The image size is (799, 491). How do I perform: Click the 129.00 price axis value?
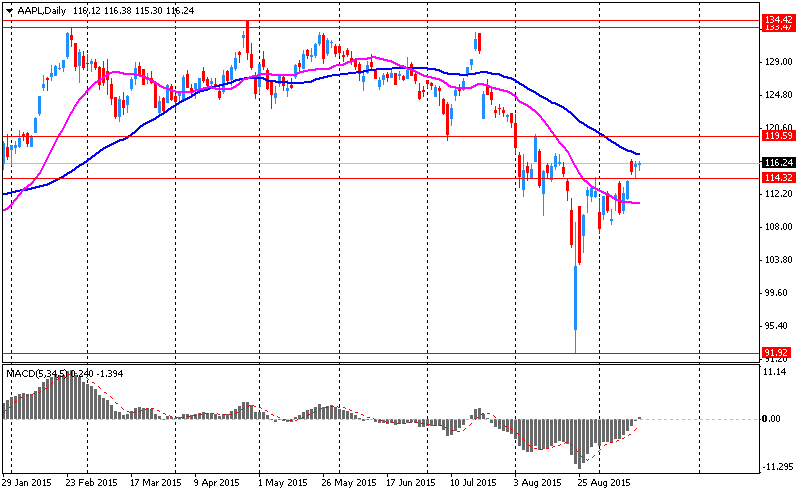(779, 62)
